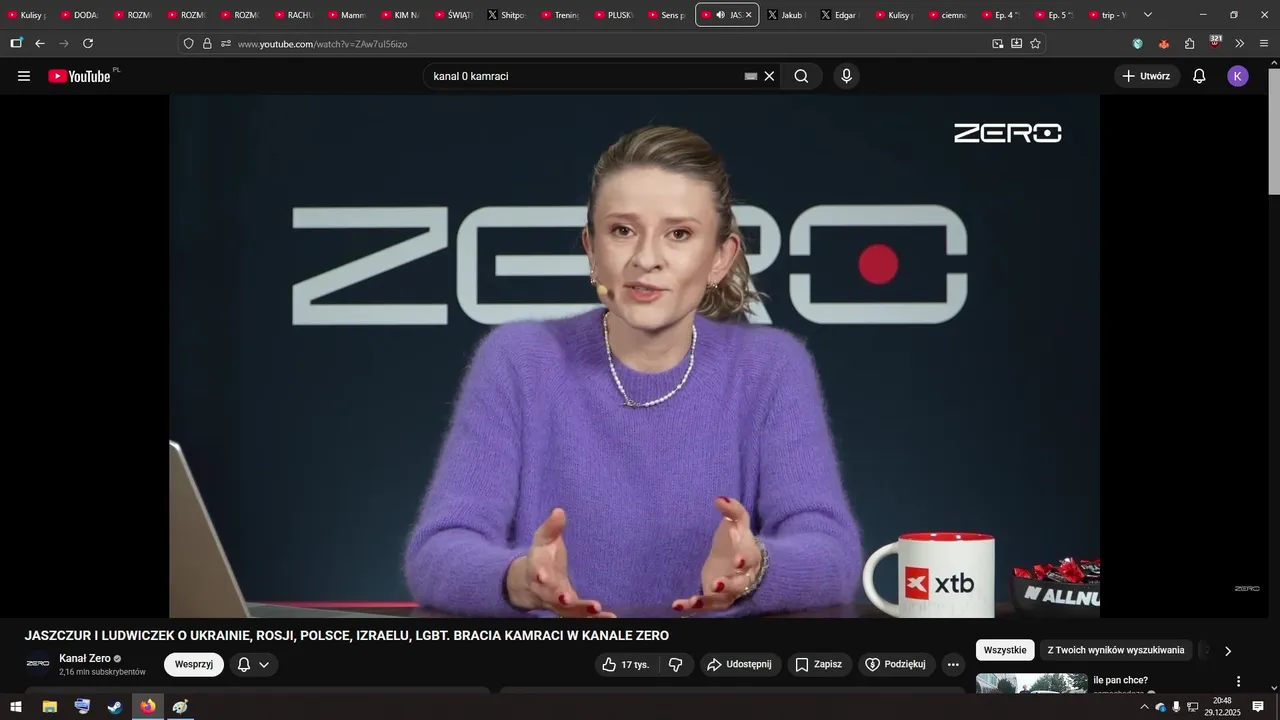The height and width of the screenshot is (720, 1280).
Task: Open the 'ile pan chce?' recommended video title
Action: tap(1120, 680)
